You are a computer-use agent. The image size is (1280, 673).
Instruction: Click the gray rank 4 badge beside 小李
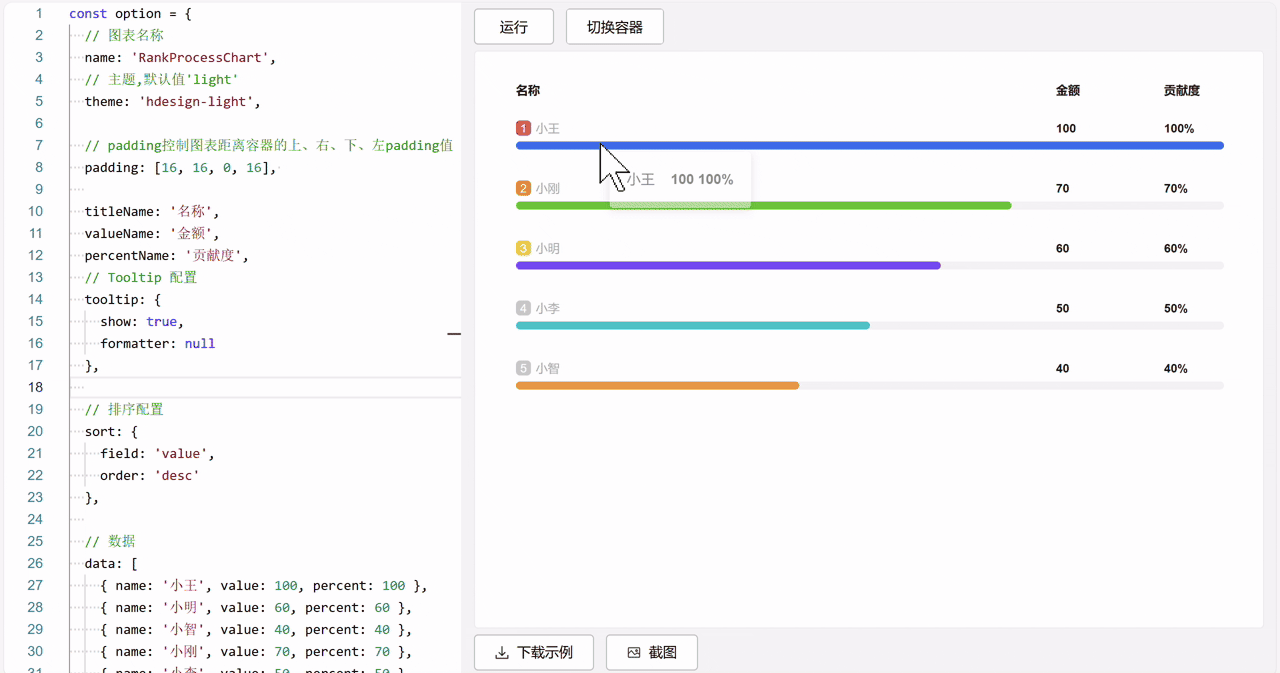pos(521,308)
